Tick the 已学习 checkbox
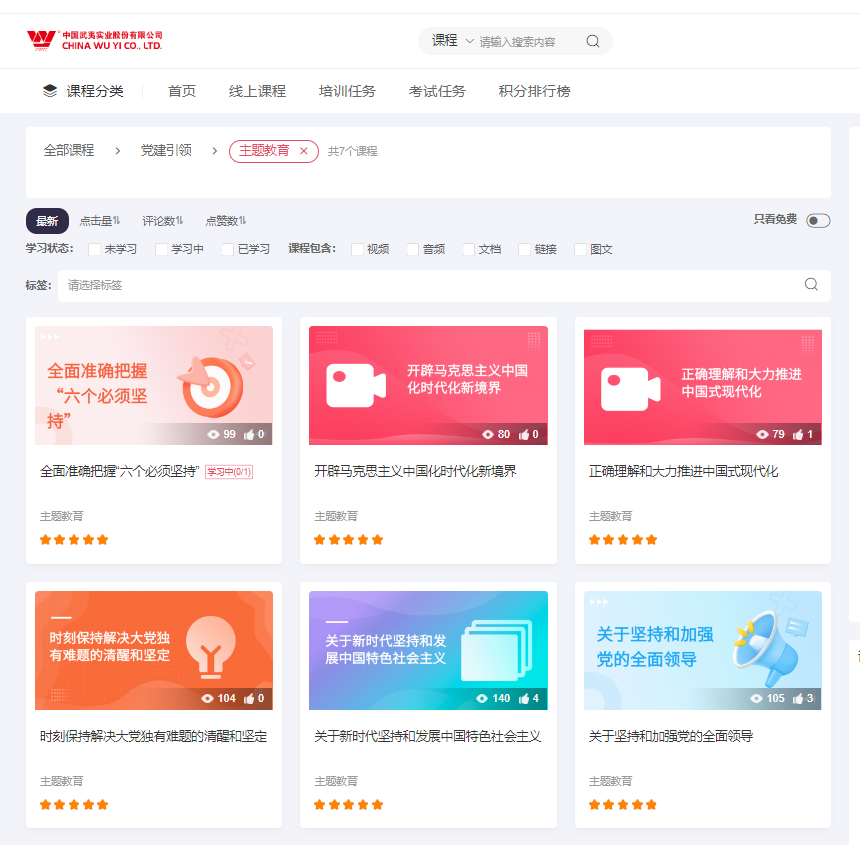The image size is (860, 845). (228, 249)
